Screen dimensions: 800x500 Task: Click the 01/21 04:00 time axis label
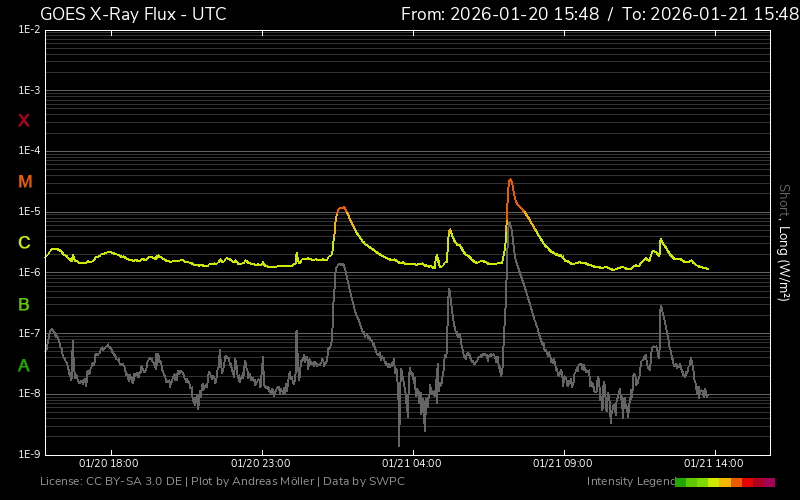click(x=412, y=463)
